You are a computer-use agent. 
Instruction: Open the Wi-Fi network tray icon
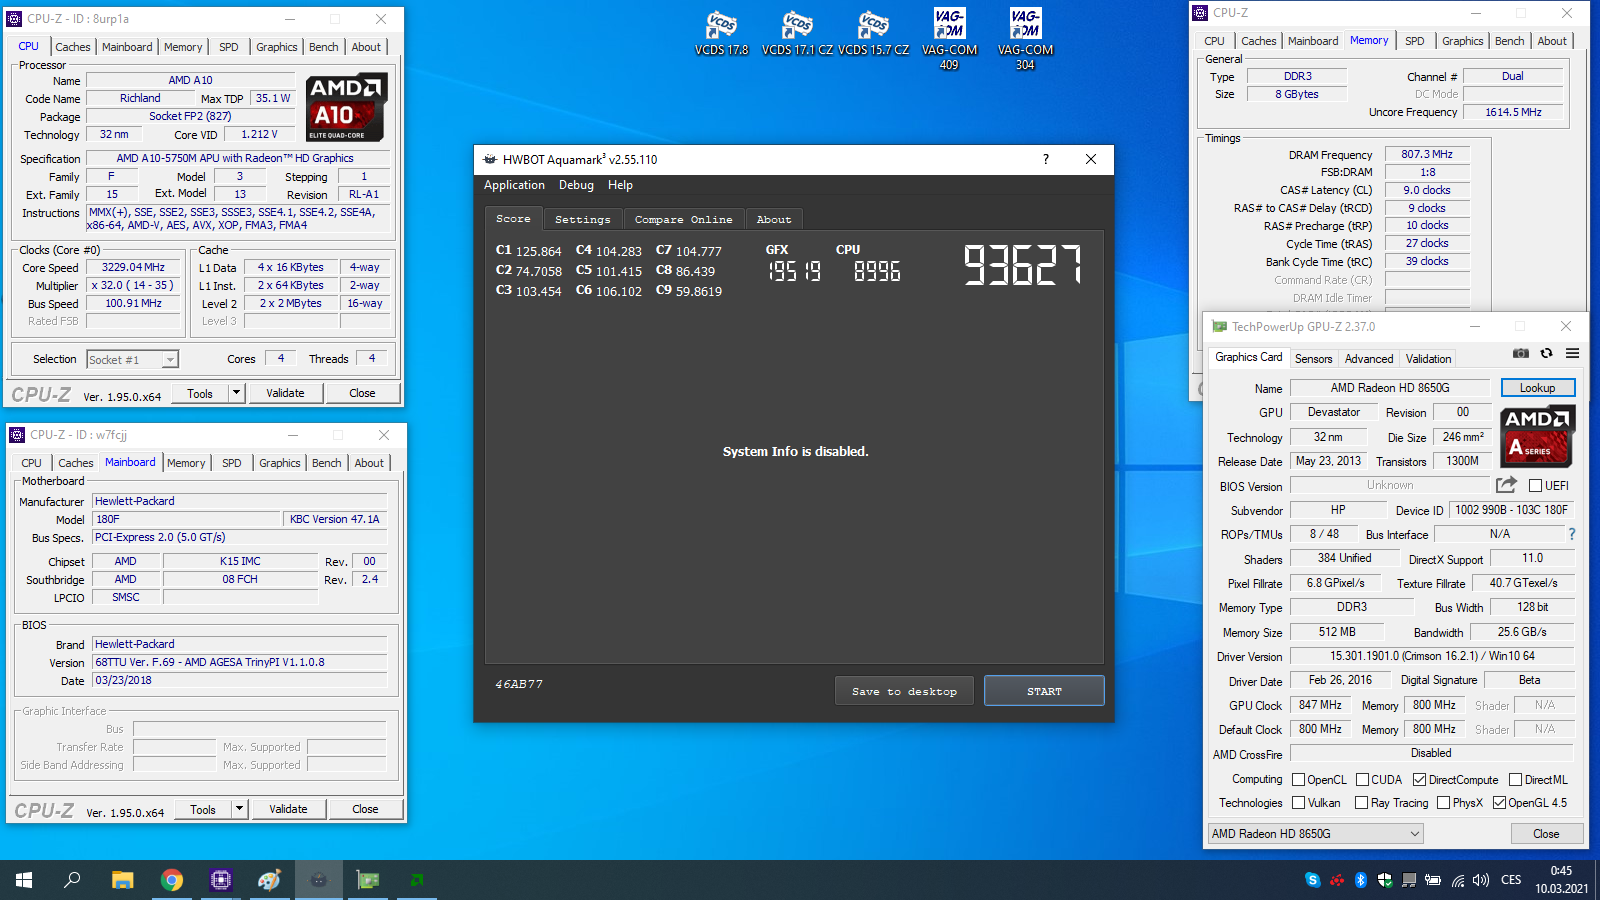(1458, 880)
